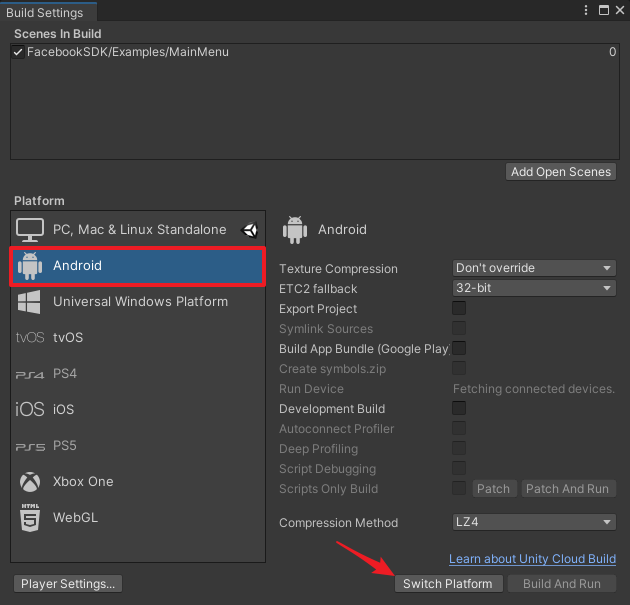Select the Android platform row
The width and height of the screenshot is (630, 605).
138,266
